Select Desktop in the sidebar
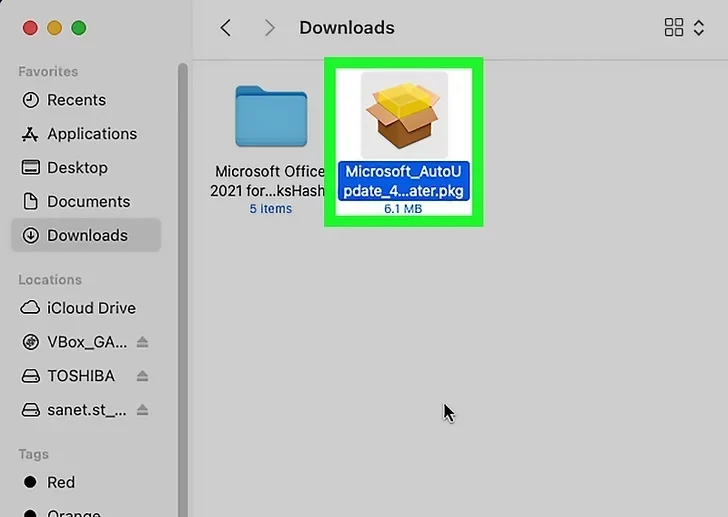This screenshot has height=517, width=728. [86, 168]
